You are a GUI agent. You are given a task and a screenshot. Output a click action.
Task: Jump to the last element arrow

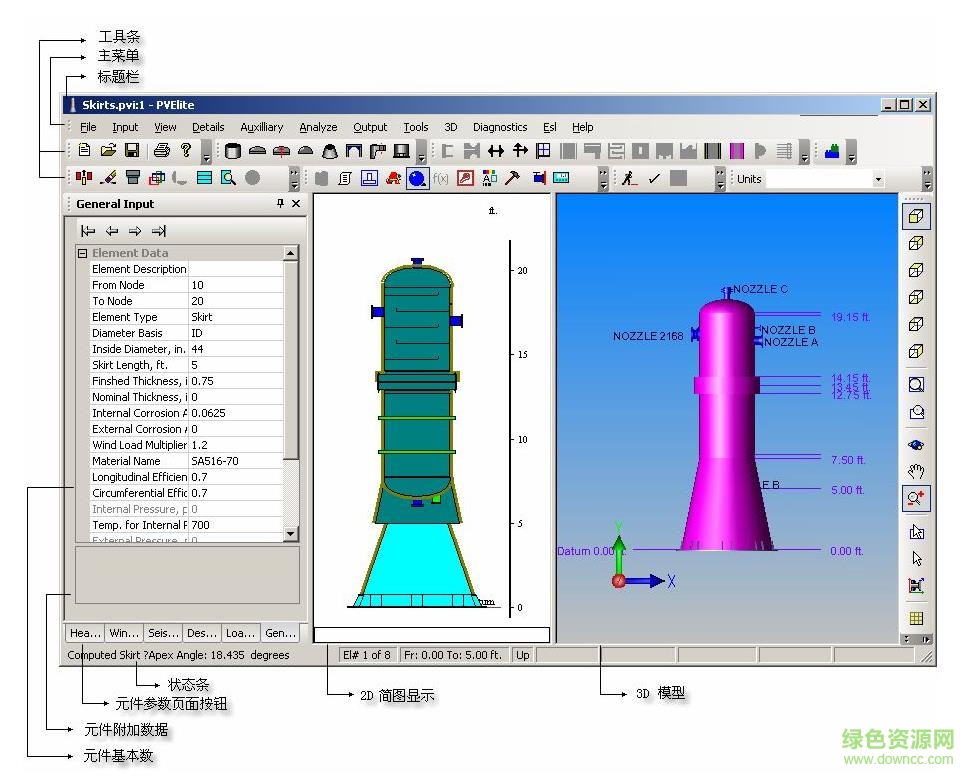(157, 231)
